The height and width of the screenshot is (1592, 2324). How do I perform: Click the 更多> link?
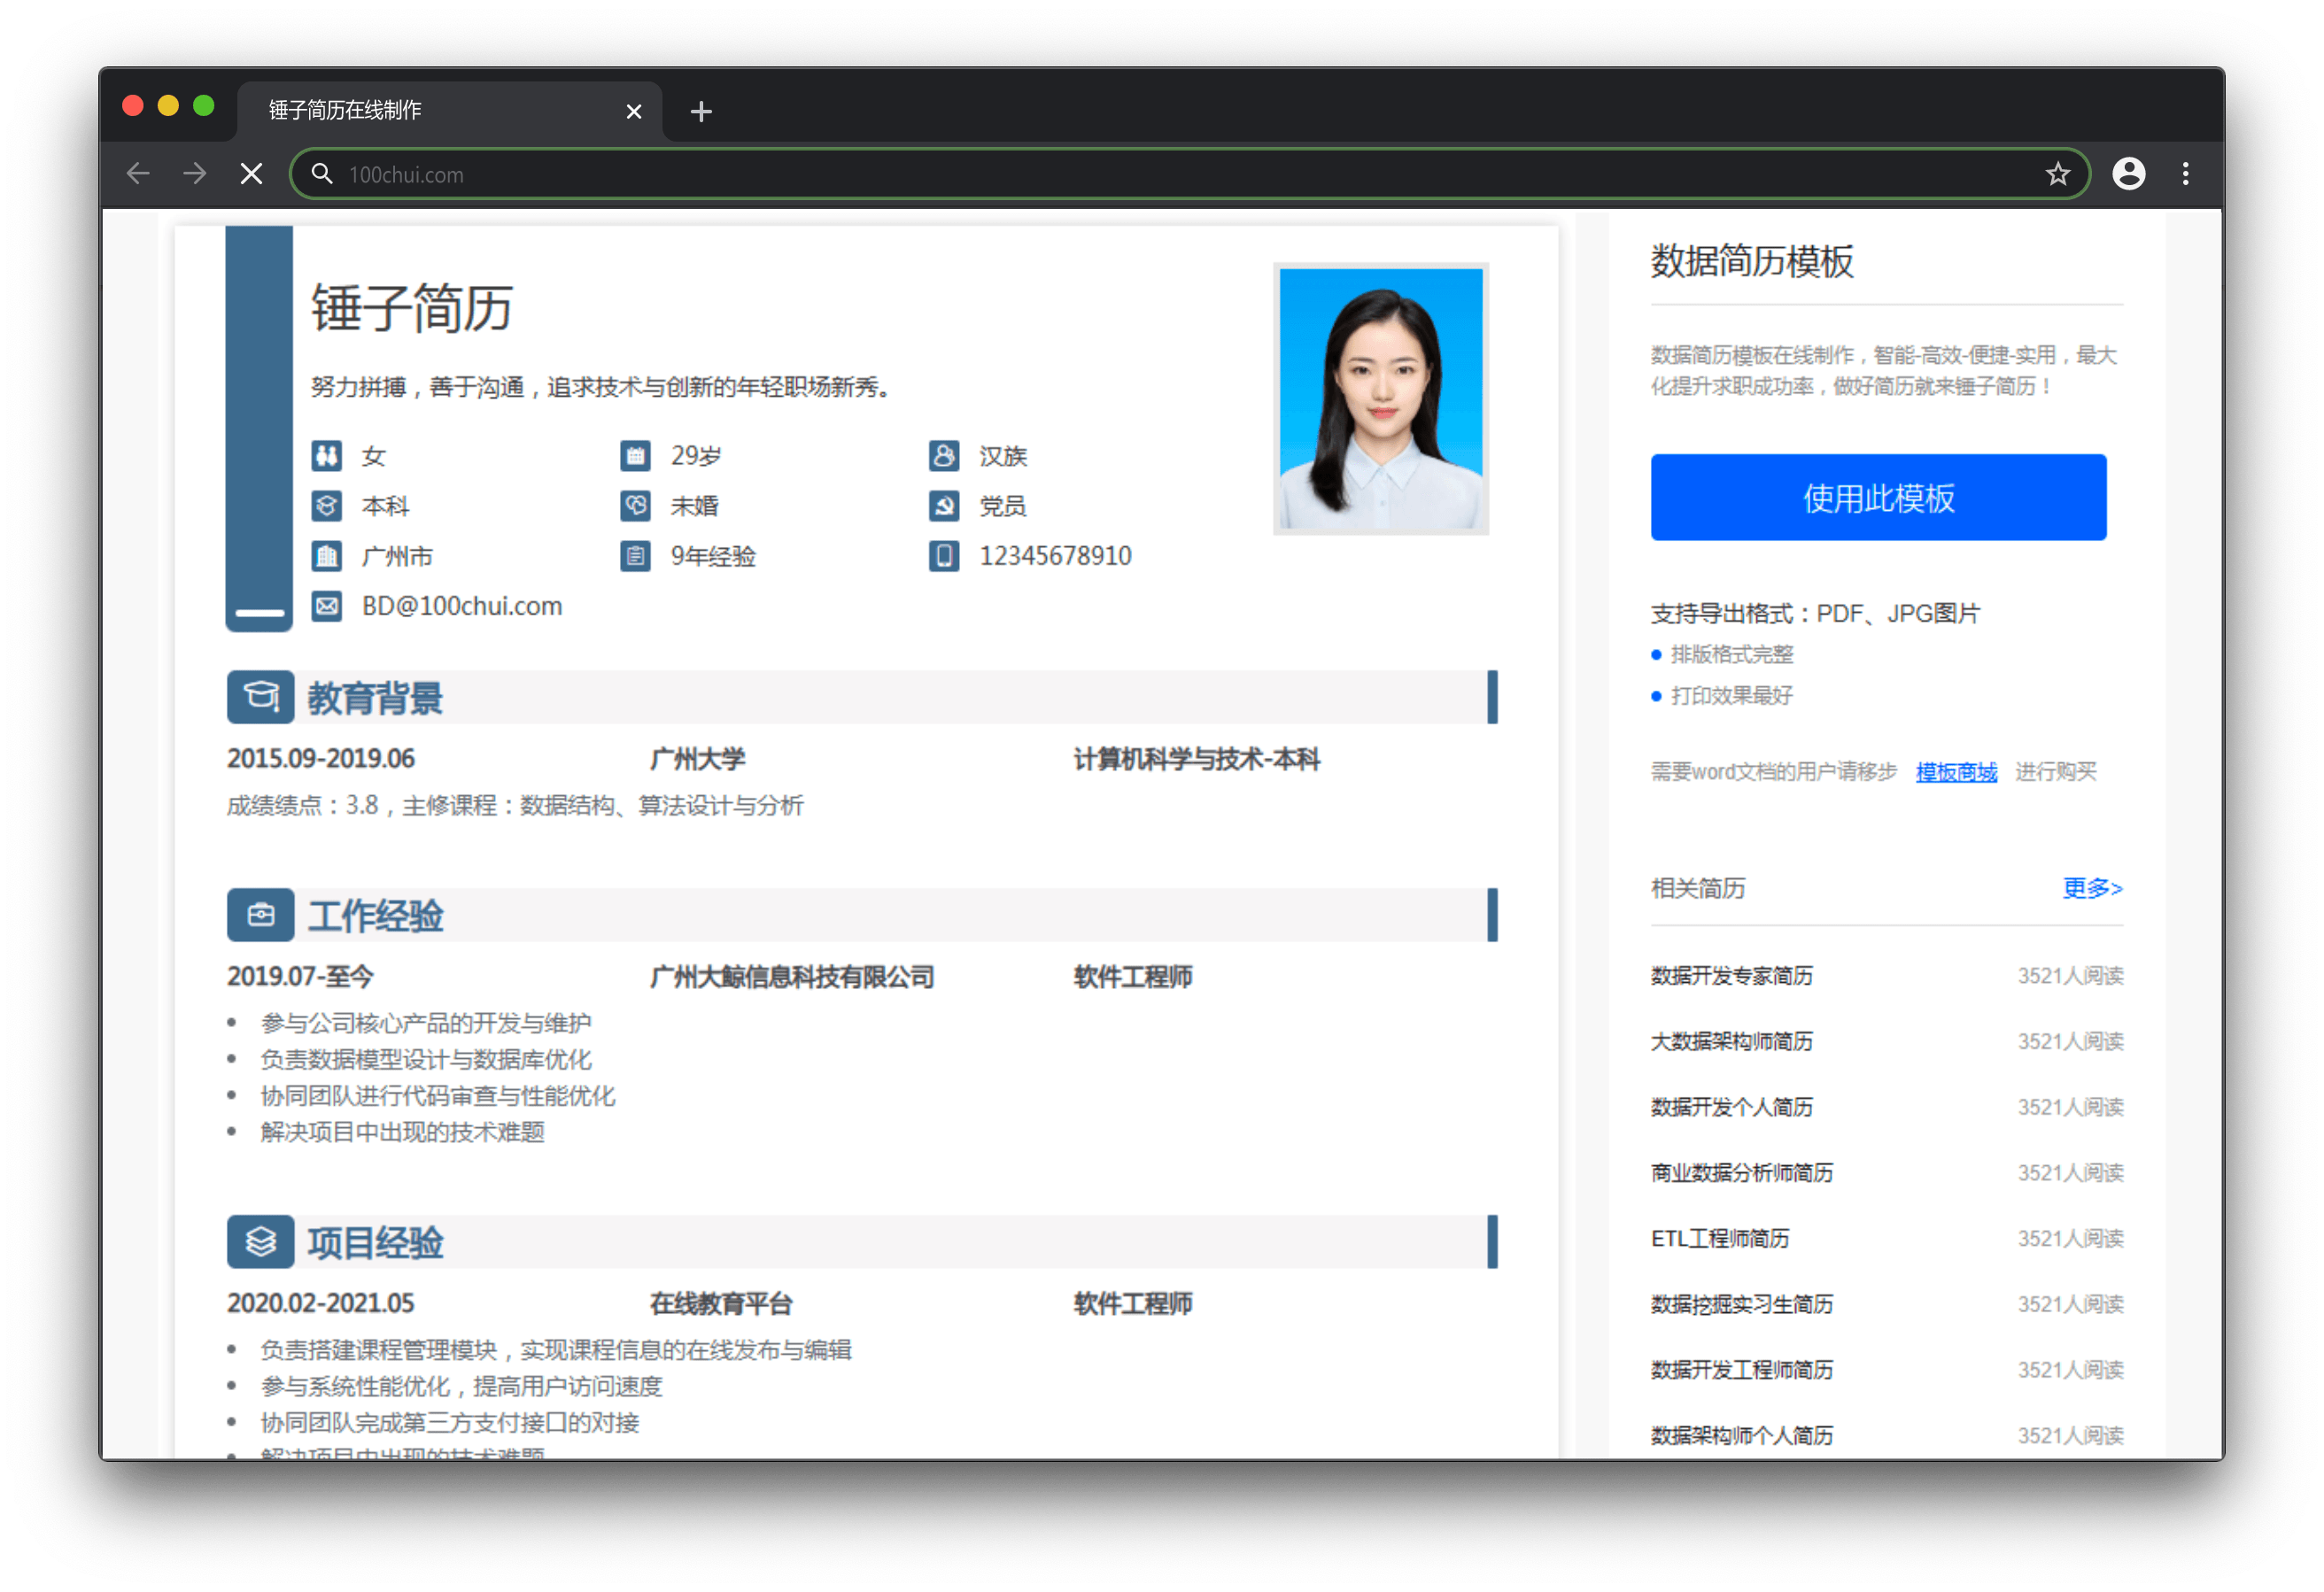tap(2092, 888)
